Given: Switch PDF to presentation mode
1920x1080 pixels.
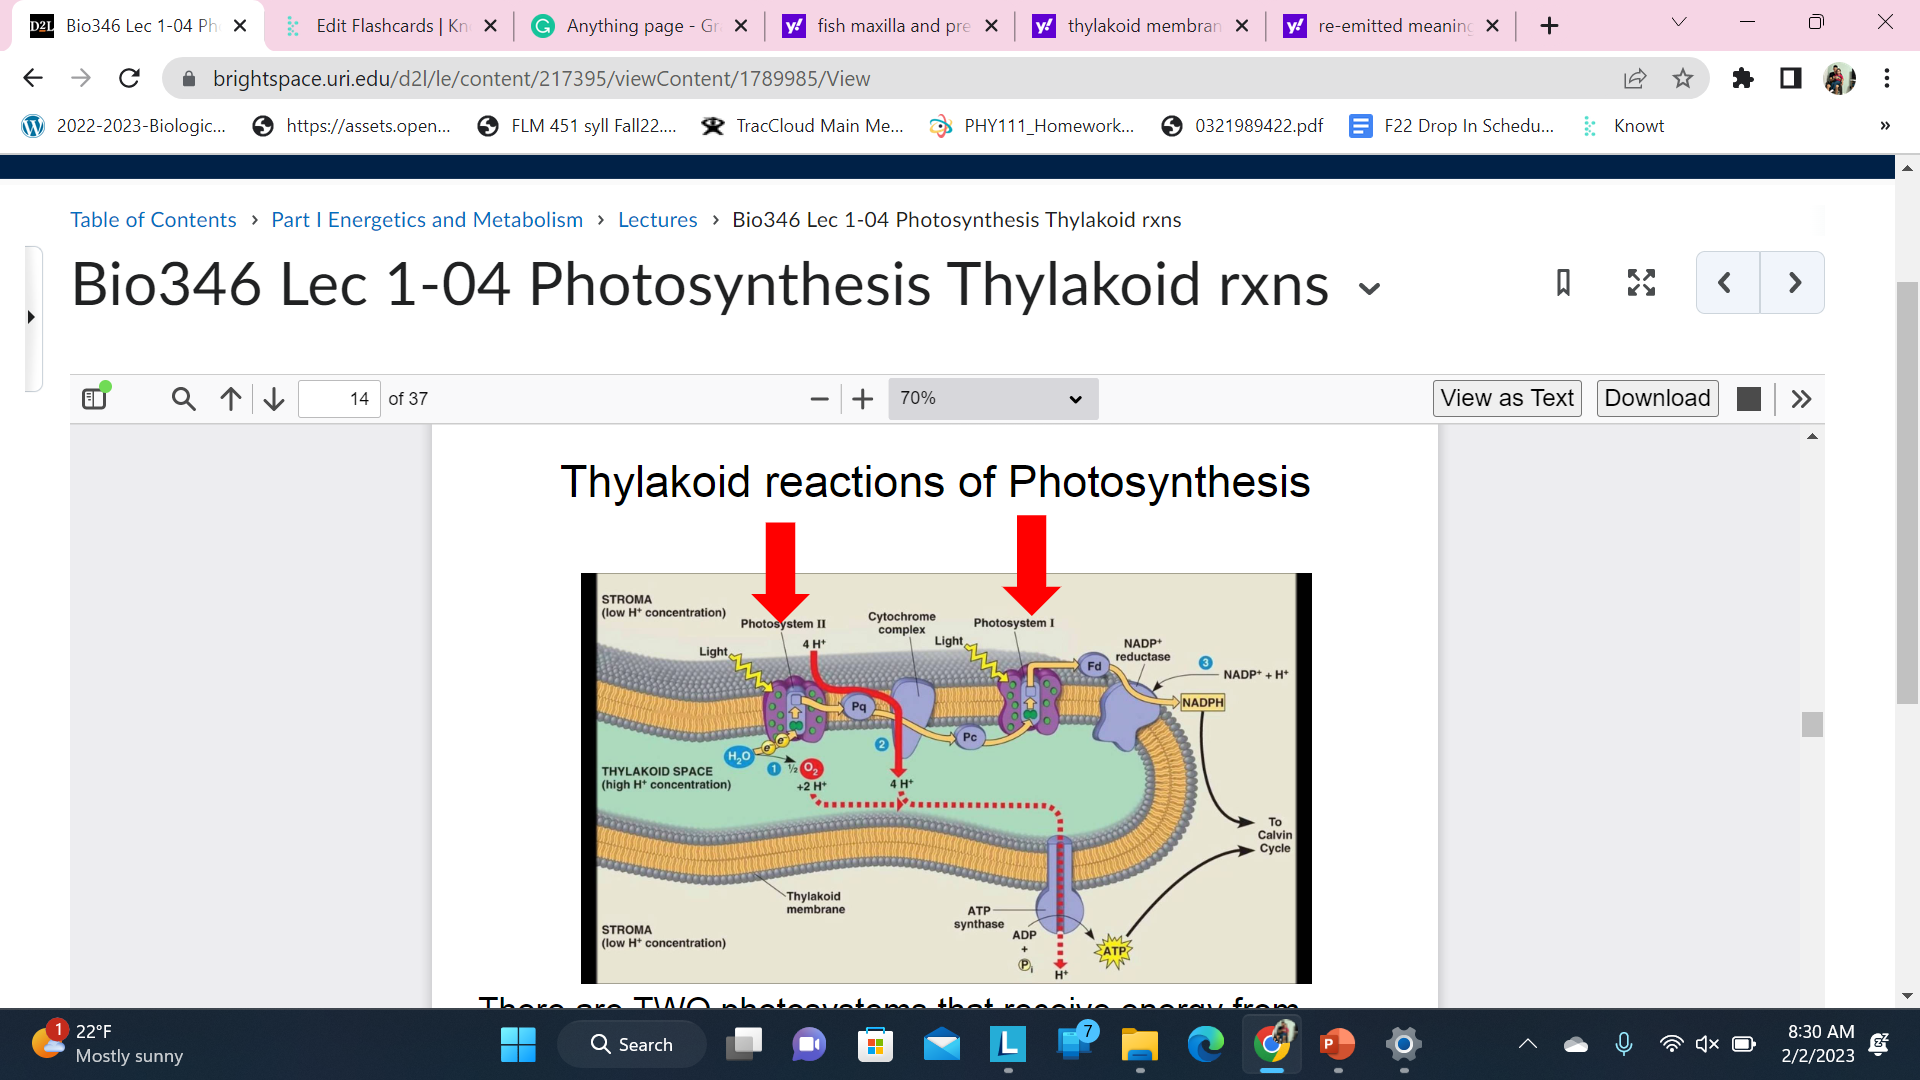Looking at the screenshot, I should coord(1749,399).
